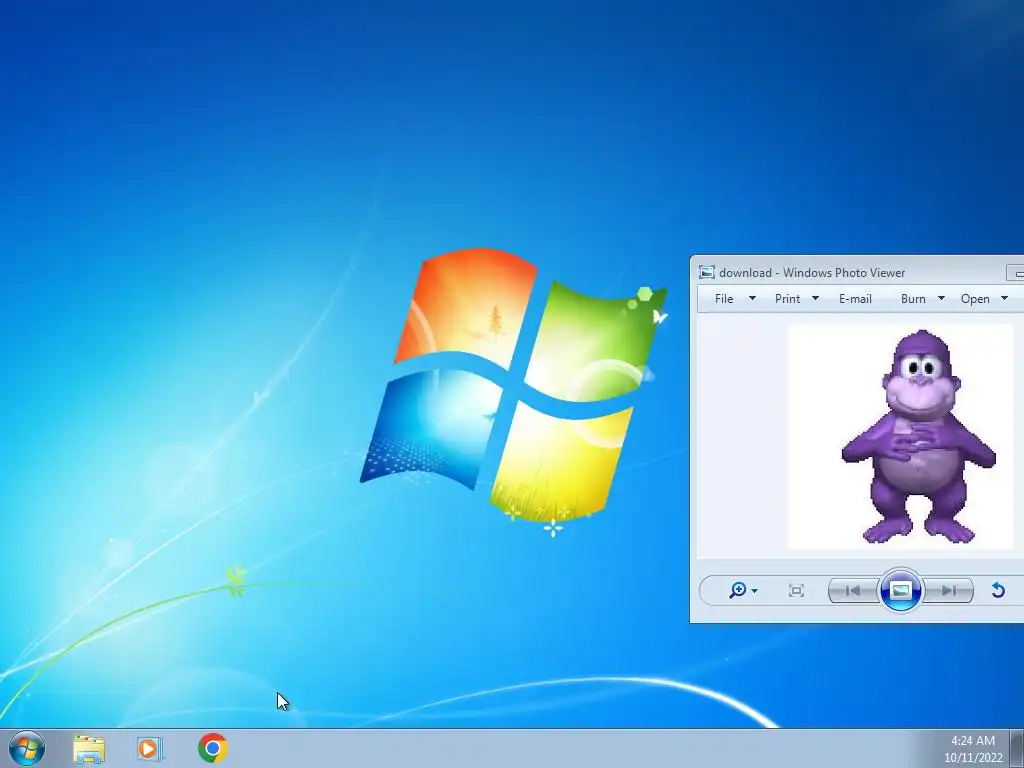Open Windows Media Player from taskbar

click(x=150, y=748)
